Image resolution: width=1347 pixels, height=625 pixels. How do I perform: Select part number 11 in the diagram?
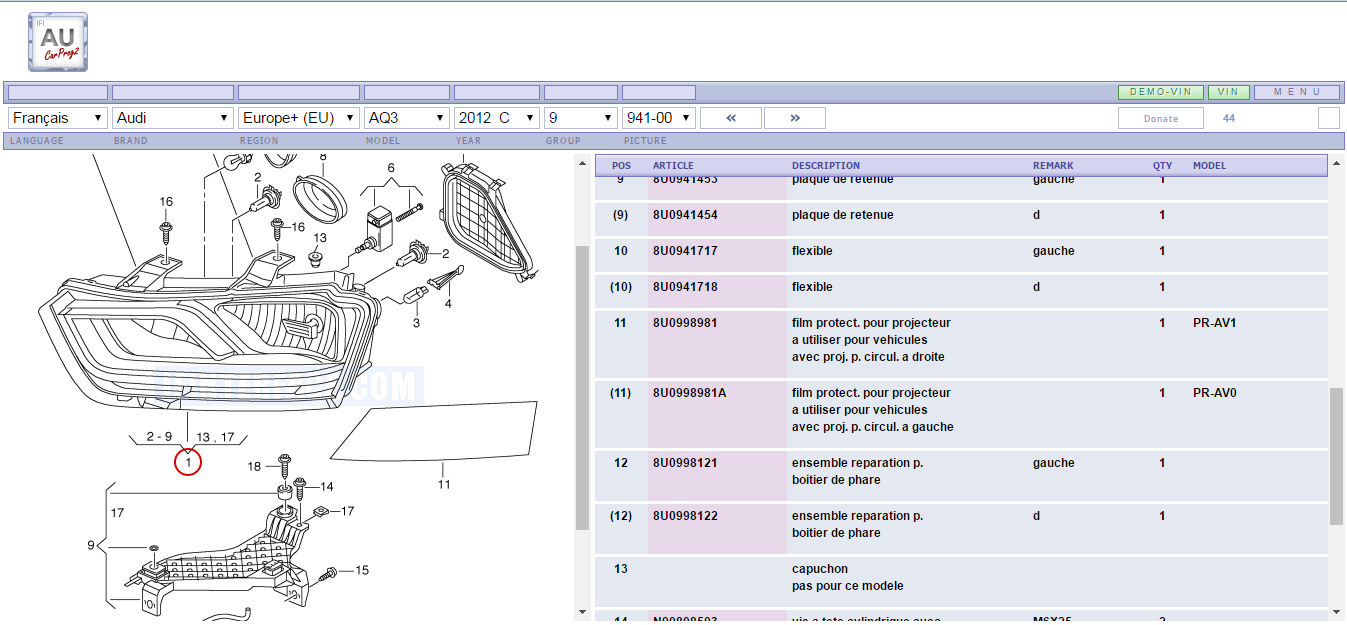click(444, 484)
